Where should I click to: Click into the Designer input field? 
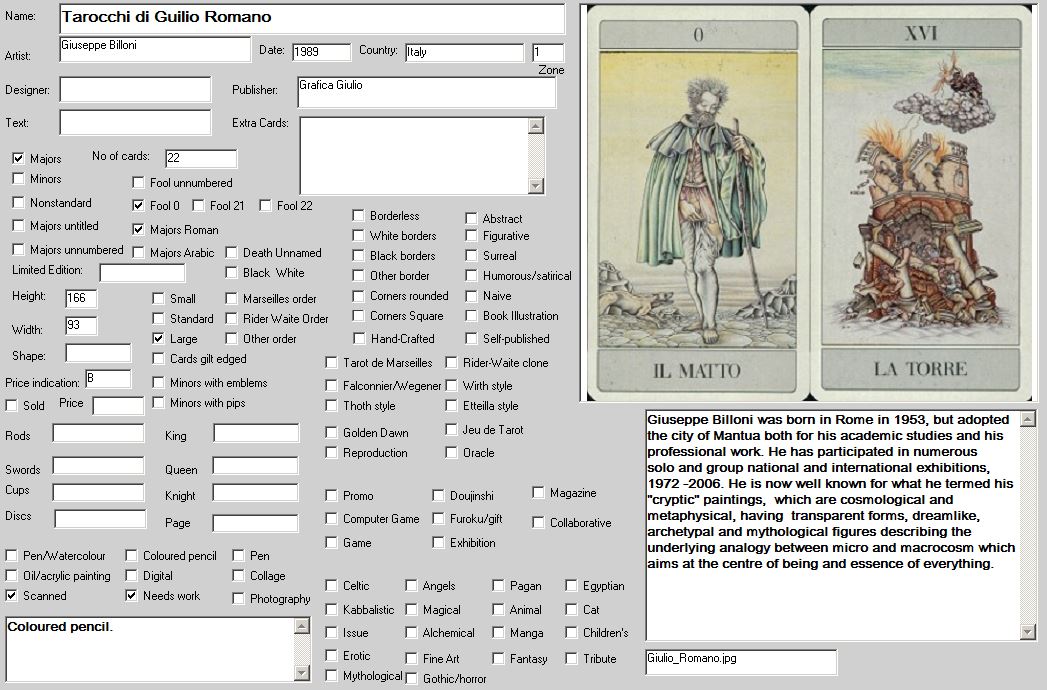(135, 89)
